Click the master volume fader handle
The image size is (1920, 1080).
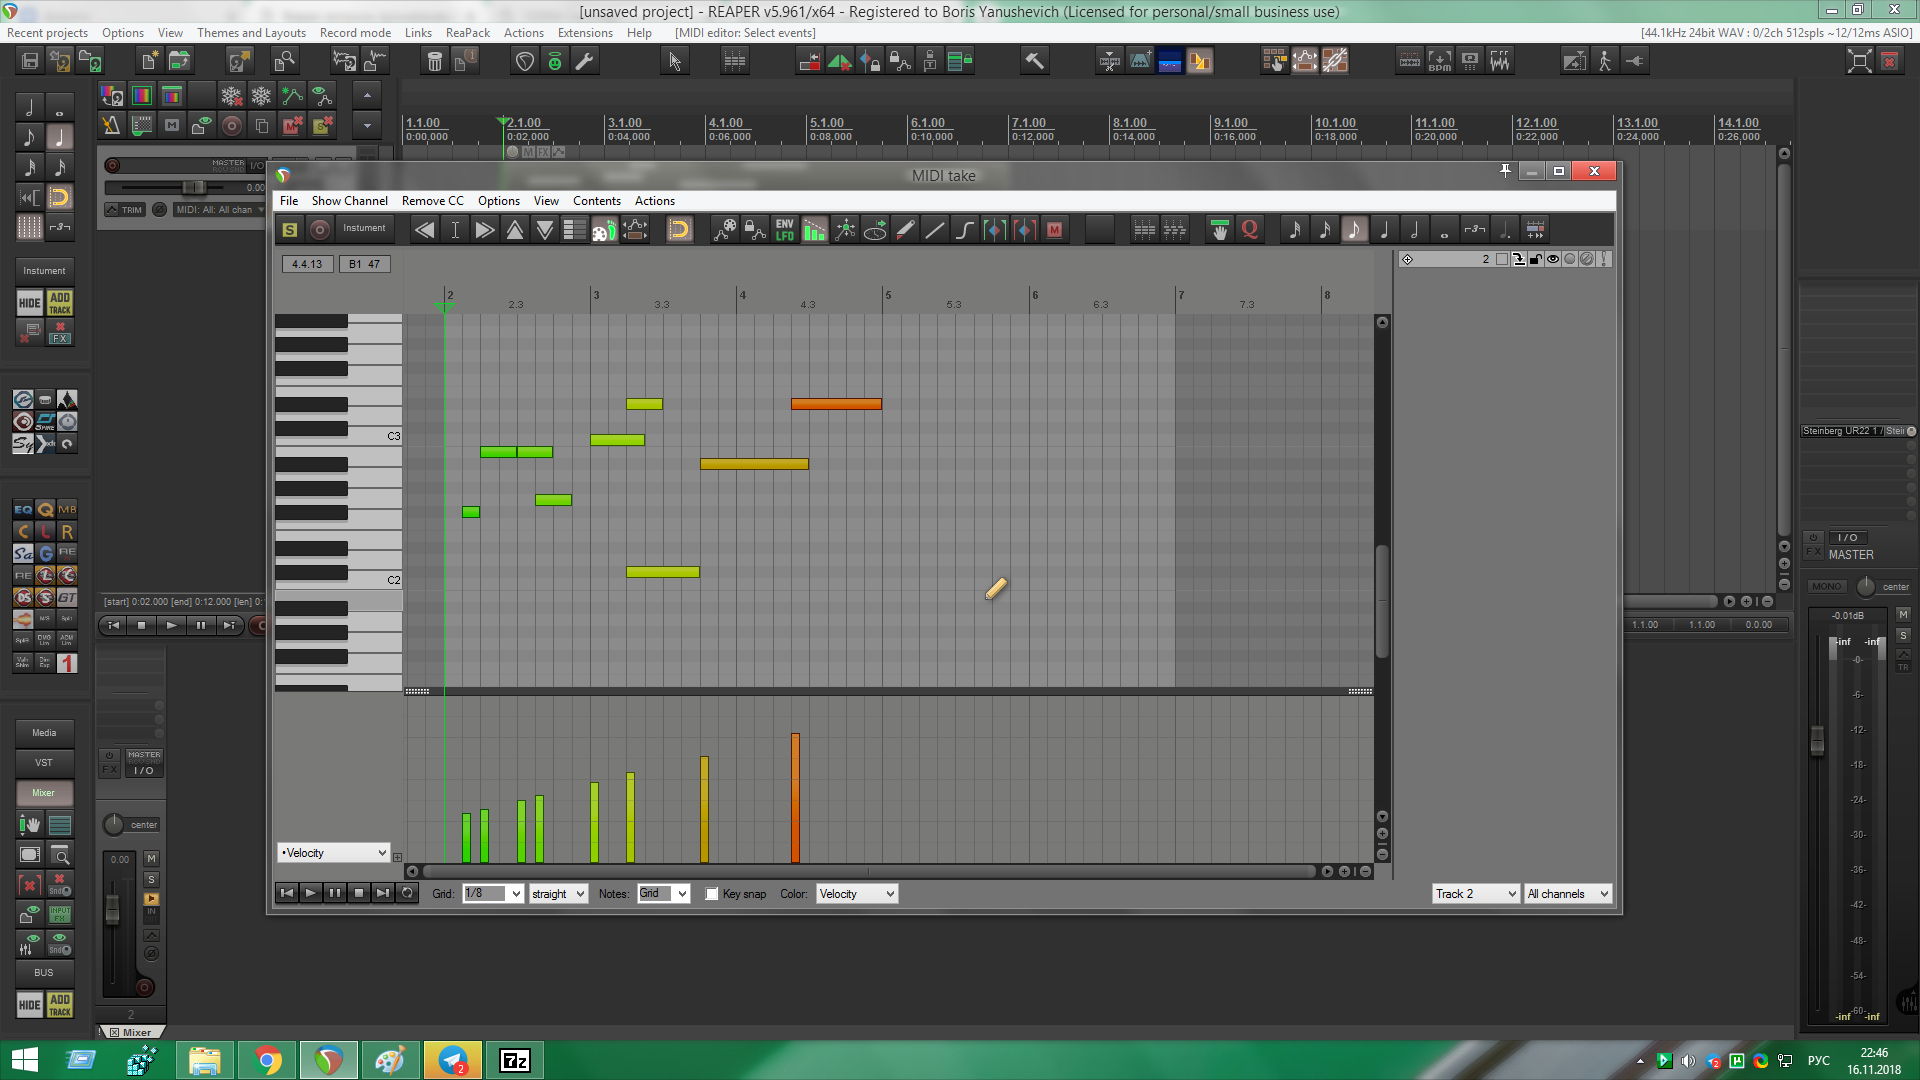pyautogui.click(x=1817, y=740)
